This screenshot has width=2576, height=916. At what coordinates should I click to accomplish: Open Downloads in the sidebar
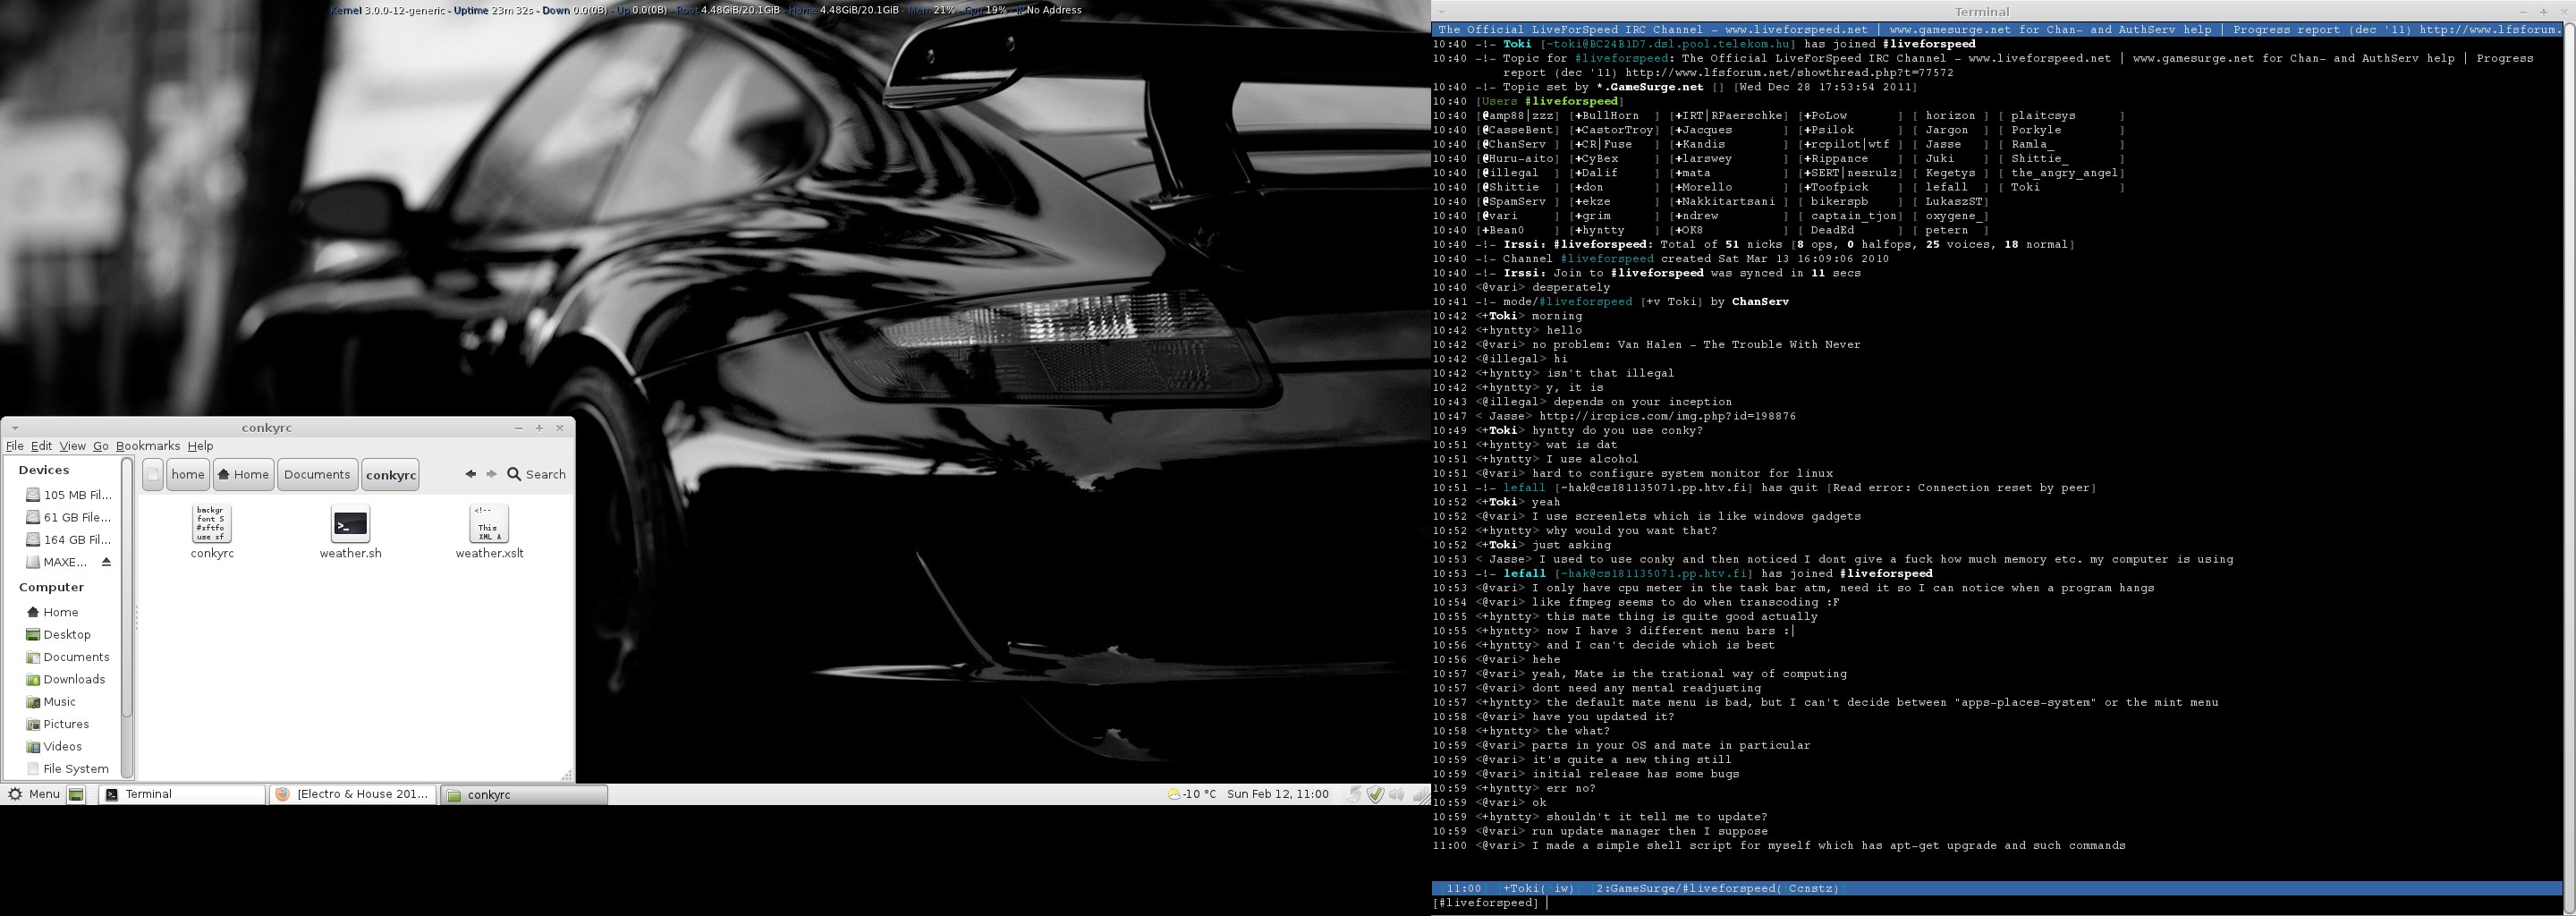74,679
